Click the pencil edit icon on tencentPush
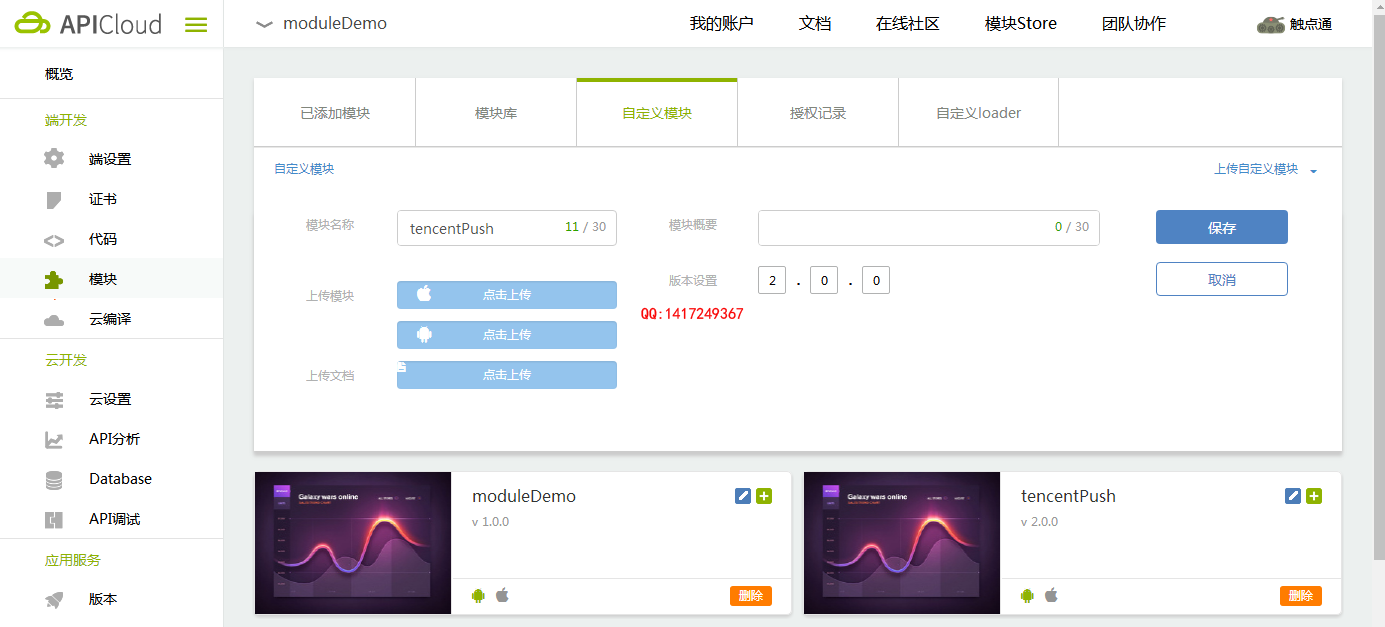The image size is (1385, 627). coord(1292,496)
